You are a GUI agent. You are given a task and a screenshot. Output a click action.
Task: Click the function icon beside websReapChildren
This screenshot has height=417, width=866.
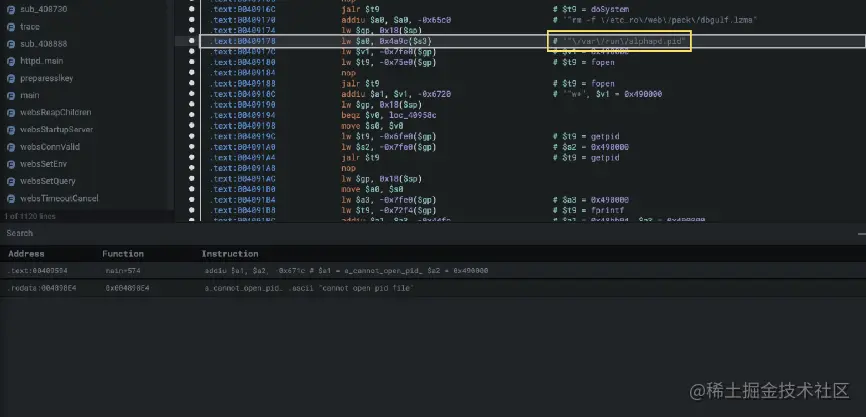tap(10, 113)
